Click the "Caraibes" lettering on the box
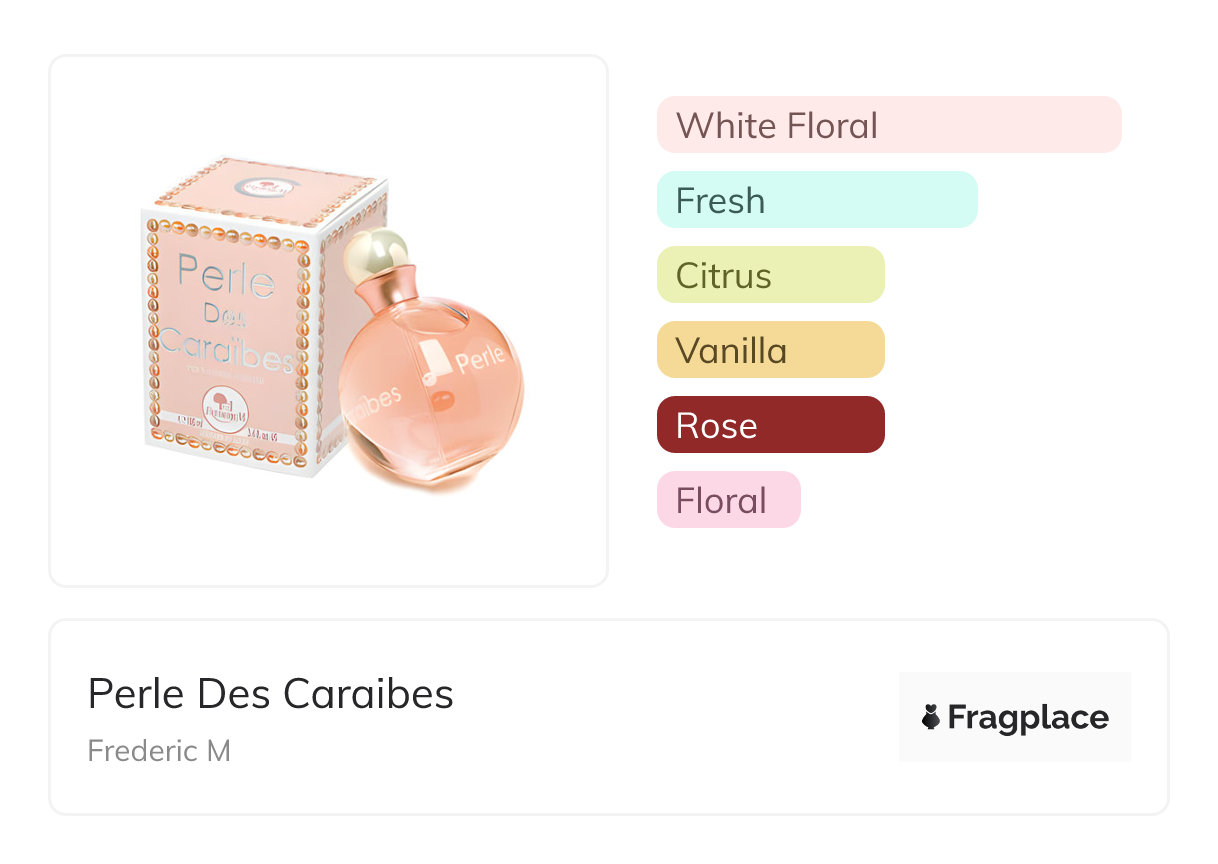1218x864 pixels. point(225,347)
